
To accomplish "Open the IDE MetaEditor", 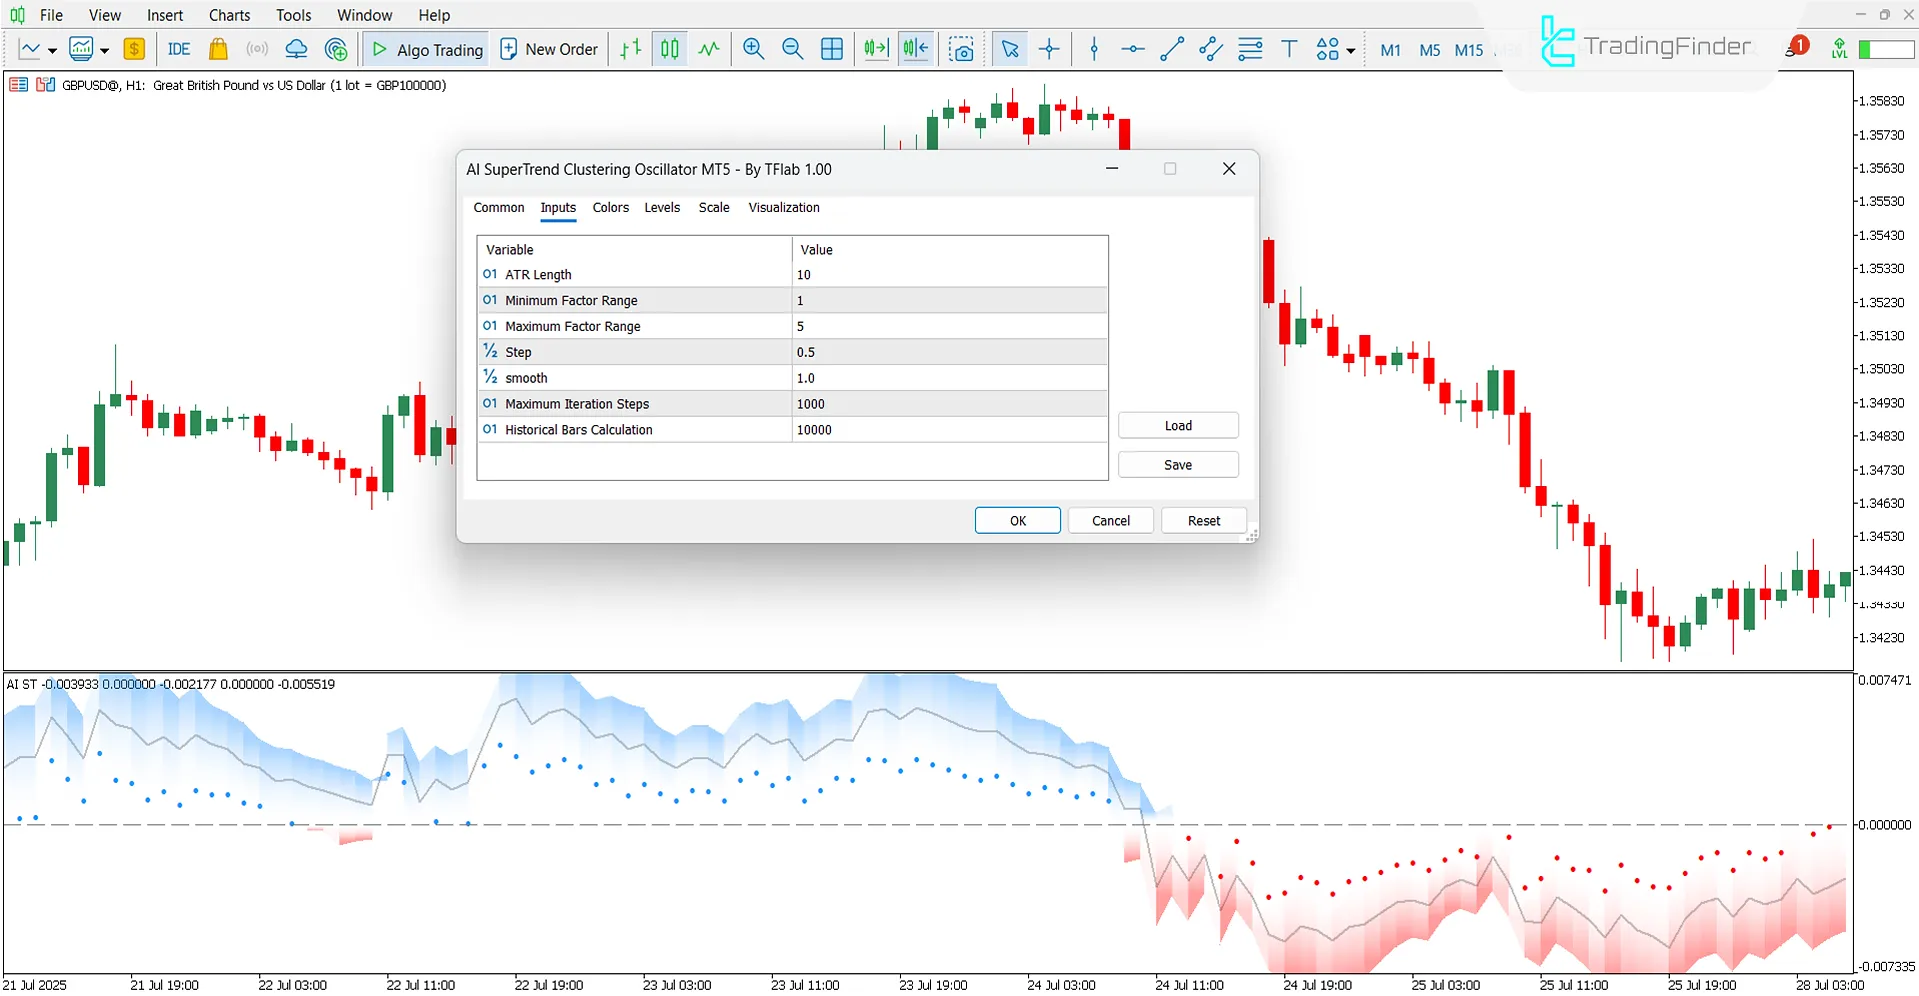I will click(178, 48).
